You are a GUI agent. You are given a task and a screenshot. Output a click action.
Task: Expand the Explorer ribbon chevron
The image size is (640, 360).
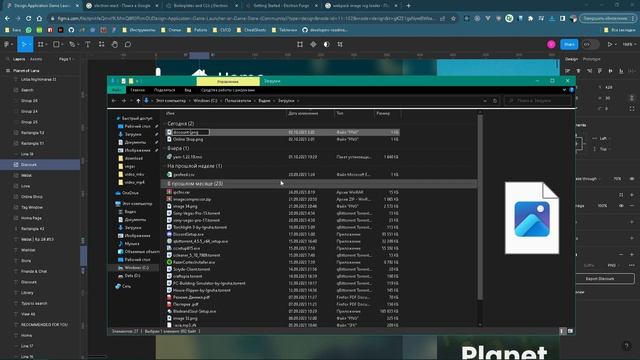point(564,90)
